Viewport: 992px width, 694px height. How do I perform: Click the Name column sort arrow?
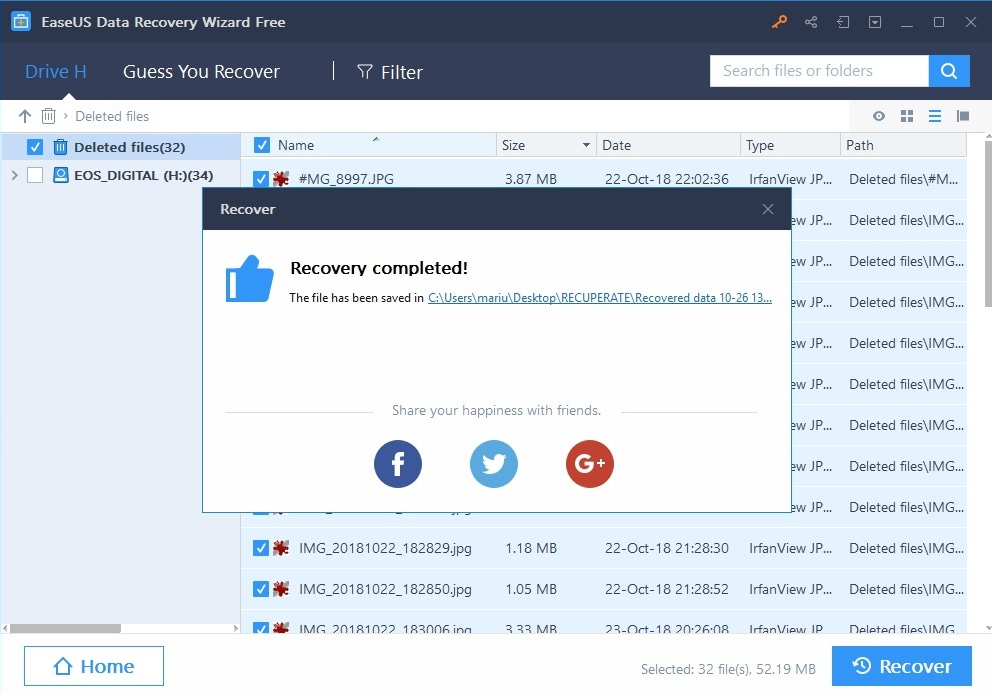[x=376, y=139]
